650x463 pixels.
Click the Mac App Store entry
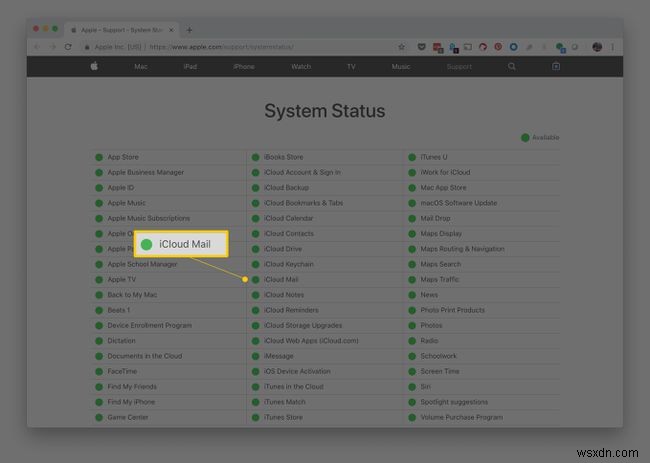point(444,188)
